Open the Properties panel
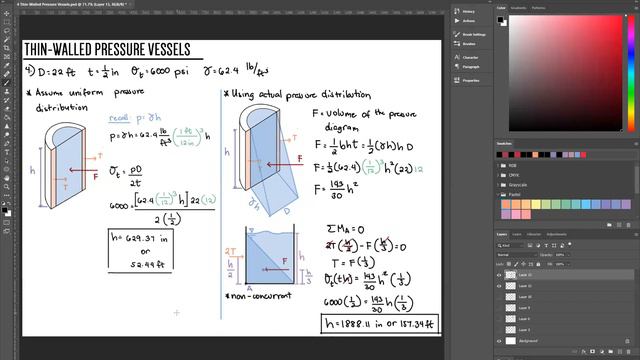Image resolution: width=640 pixels, height=360 pixels. click(467, 80)
